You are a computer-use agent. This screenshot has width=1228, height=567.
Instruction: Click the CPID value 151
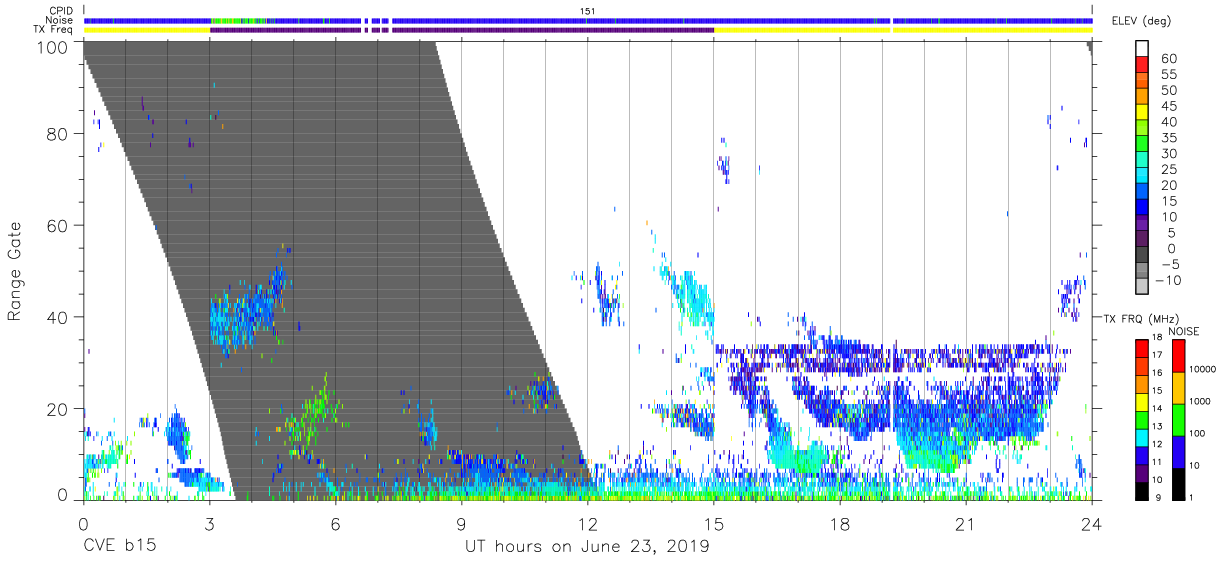[587, 11]
